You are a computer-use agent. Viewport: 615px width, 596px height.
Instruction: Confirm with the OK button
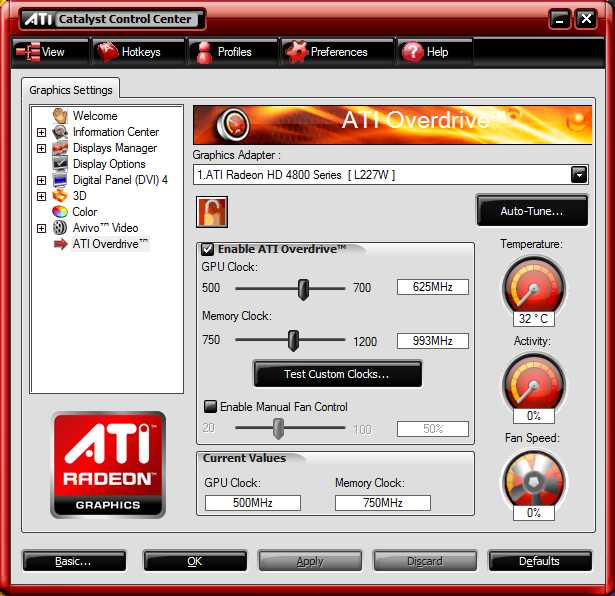[x=195, y=561]
